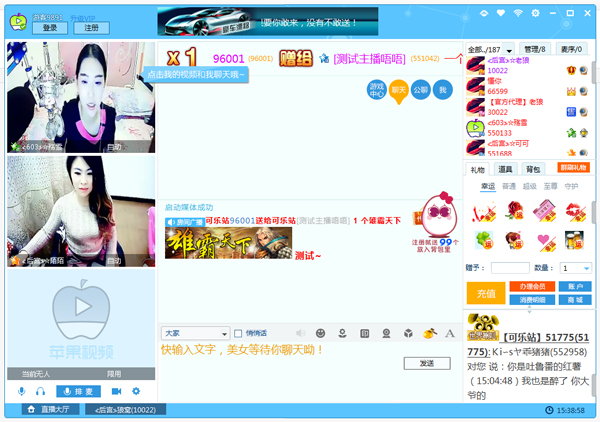Focus the 赠予 recipient input field
Viewport: 600px width, 422px height.
[x=510, y=268]
